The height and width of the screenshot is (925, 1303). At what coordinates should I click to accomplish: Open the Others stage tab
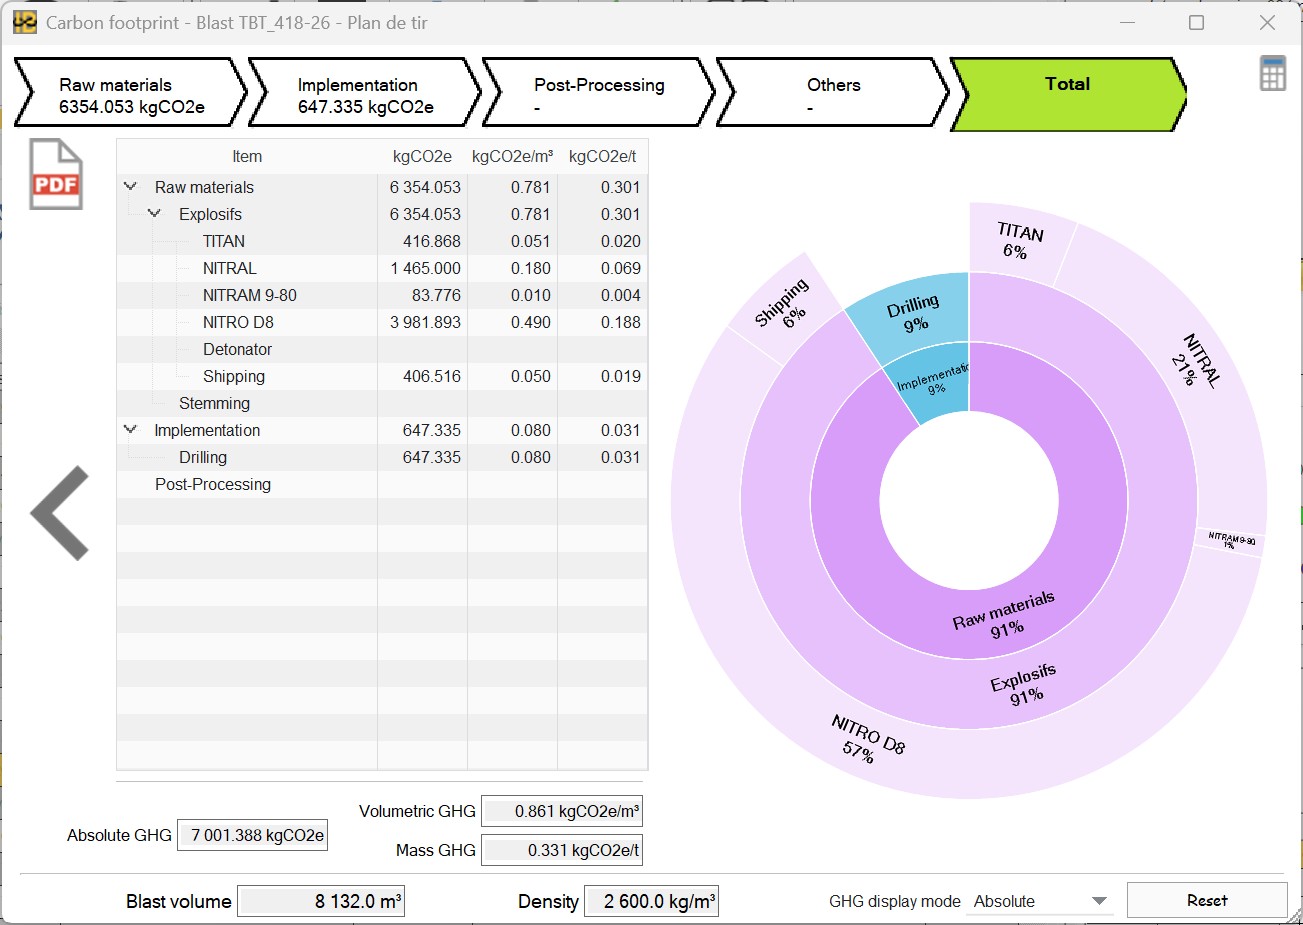coord(832,92)
